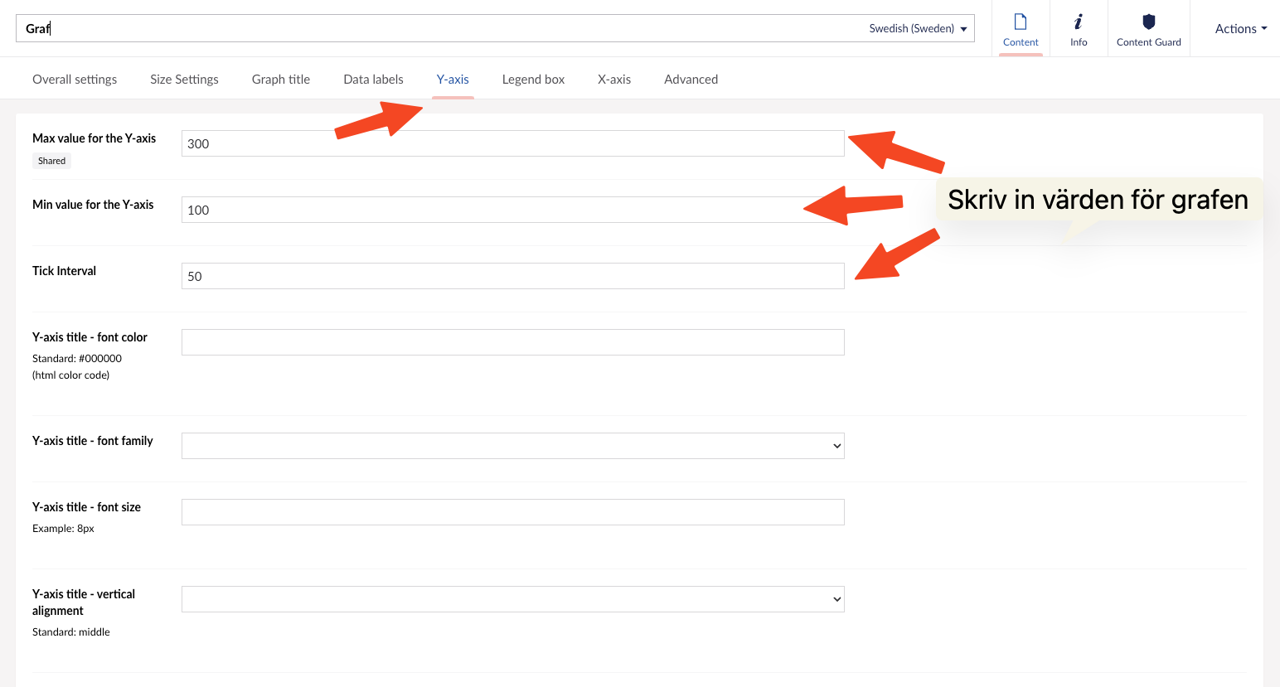
Task: Open the Content document icon
Action: coord(1020,29)
